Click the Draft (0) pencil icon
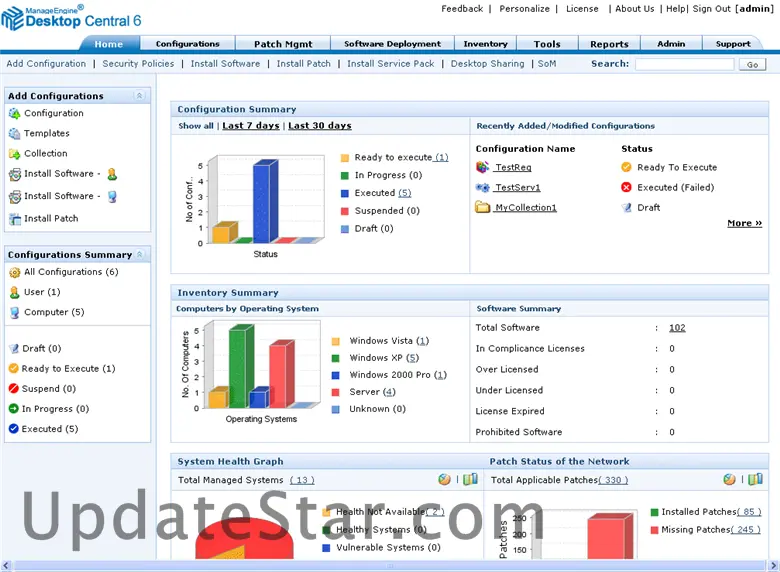 pos(13,349)
